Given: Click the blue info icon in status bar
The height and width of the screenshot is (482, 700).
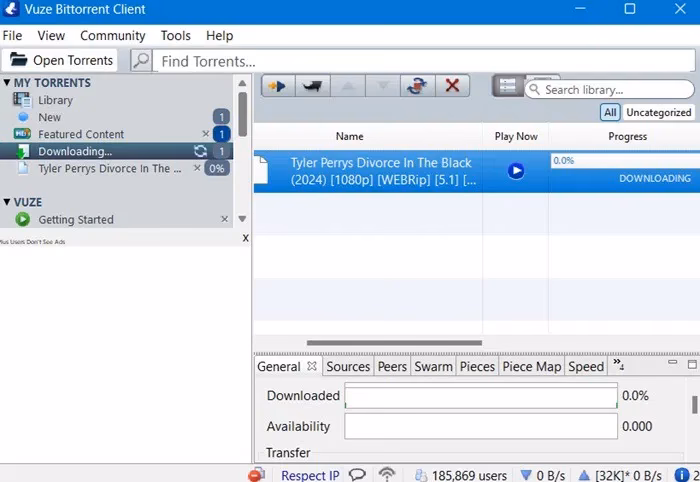Looking at the screenshot, I should click(681, 475).
